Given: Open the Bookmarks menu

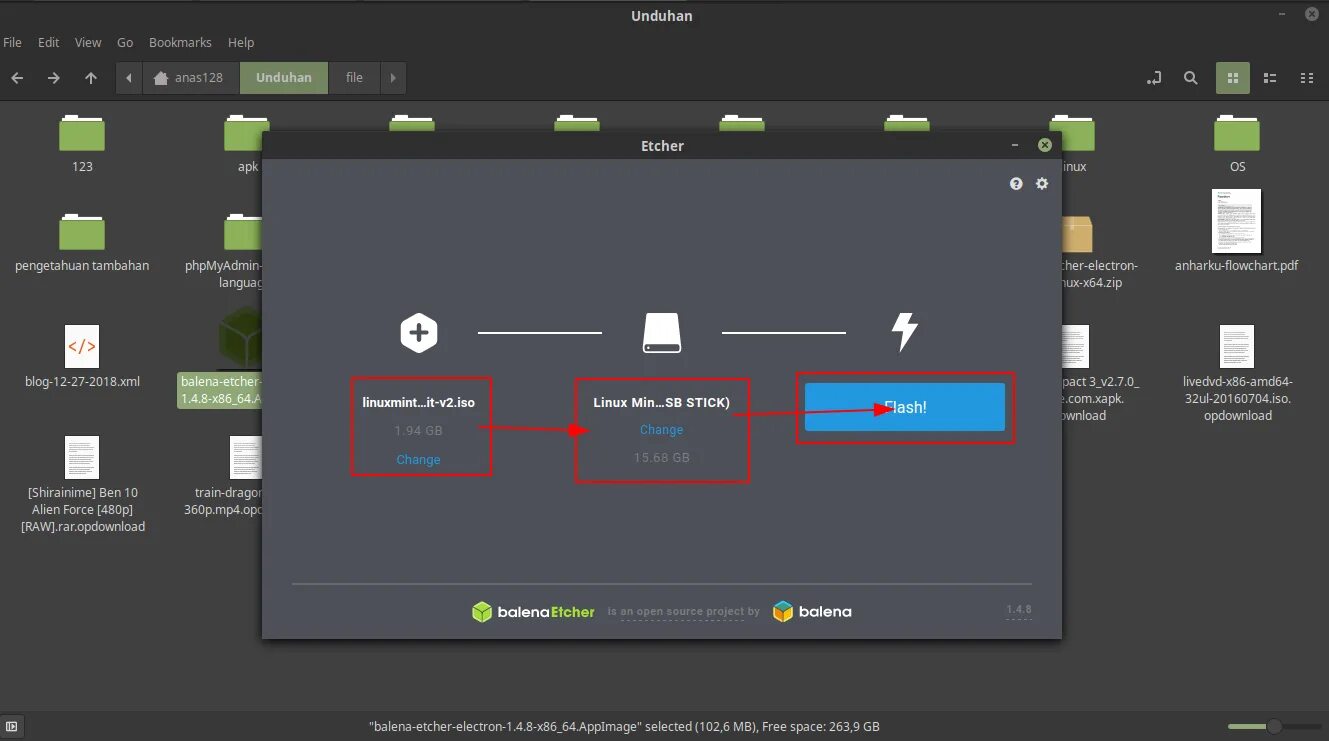Looking at the screenshot, I should (180, 43).
